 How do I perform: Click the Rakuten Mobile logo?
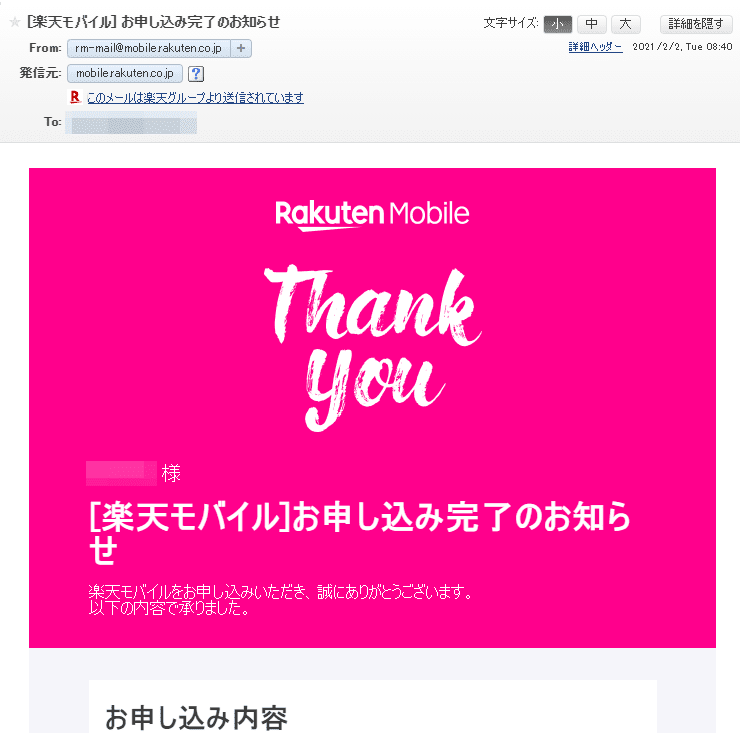pyautogui.click(x=372, y=215)
